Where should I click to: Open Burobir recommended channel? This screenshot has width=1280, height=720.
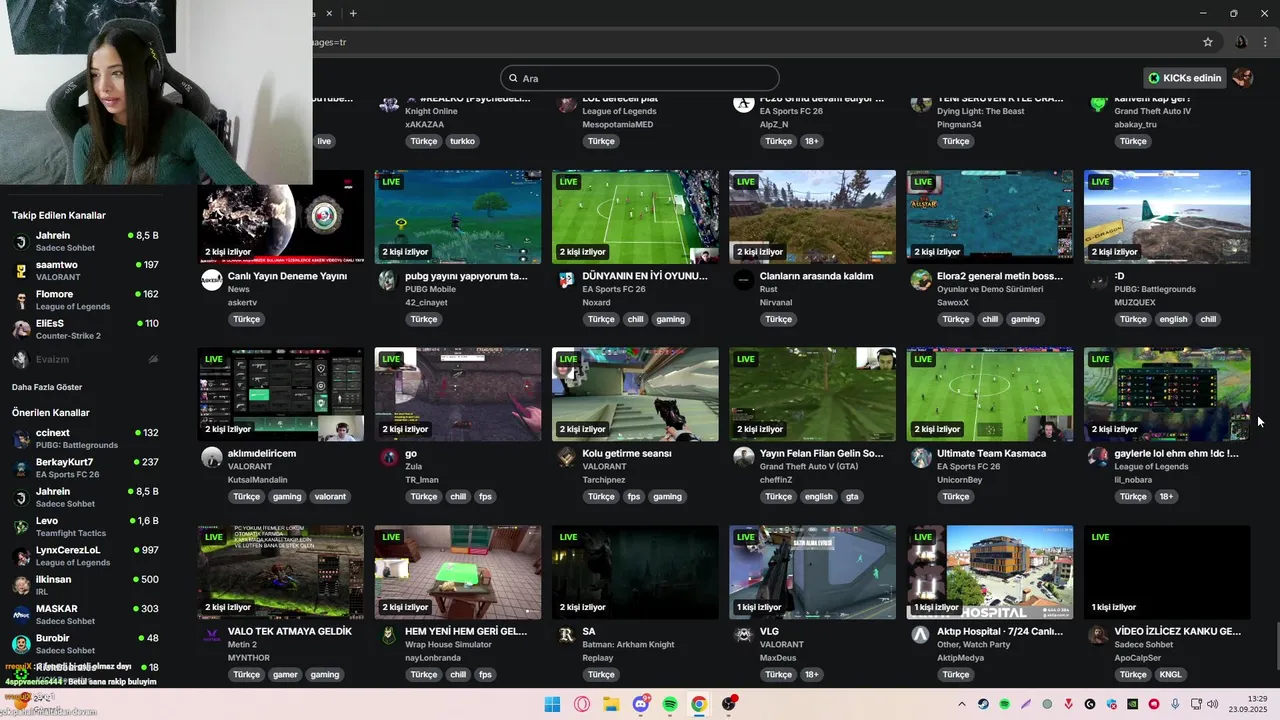85,644
